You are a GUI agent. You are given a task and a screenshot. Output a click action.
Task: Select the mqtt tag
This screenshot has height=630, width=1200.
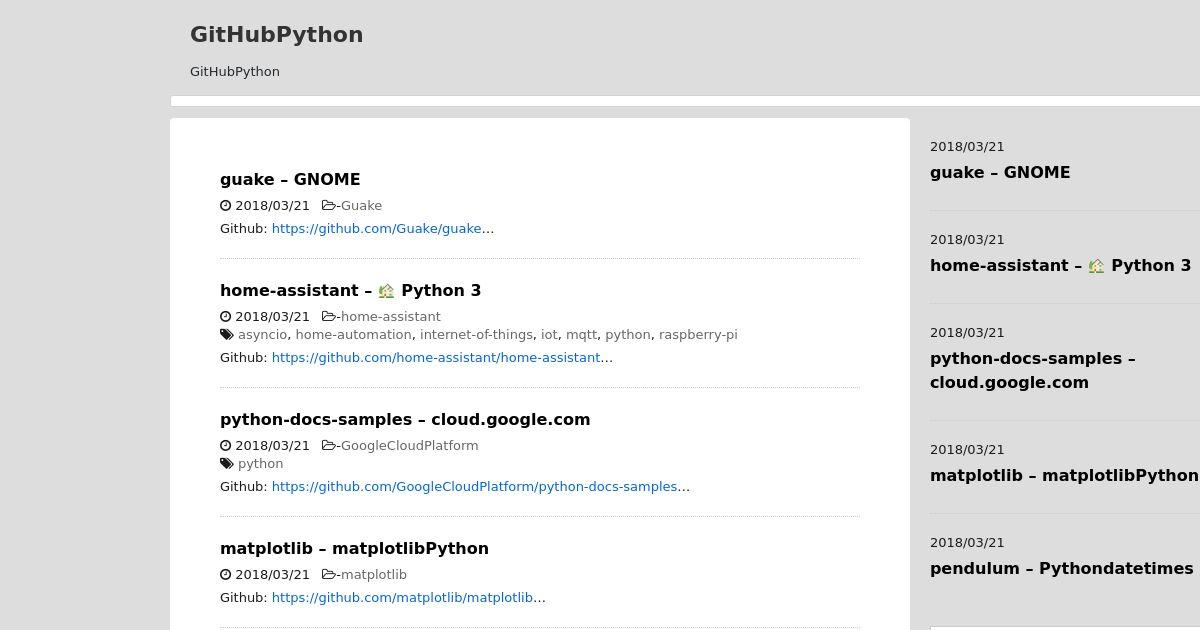(x=581, y=335)
